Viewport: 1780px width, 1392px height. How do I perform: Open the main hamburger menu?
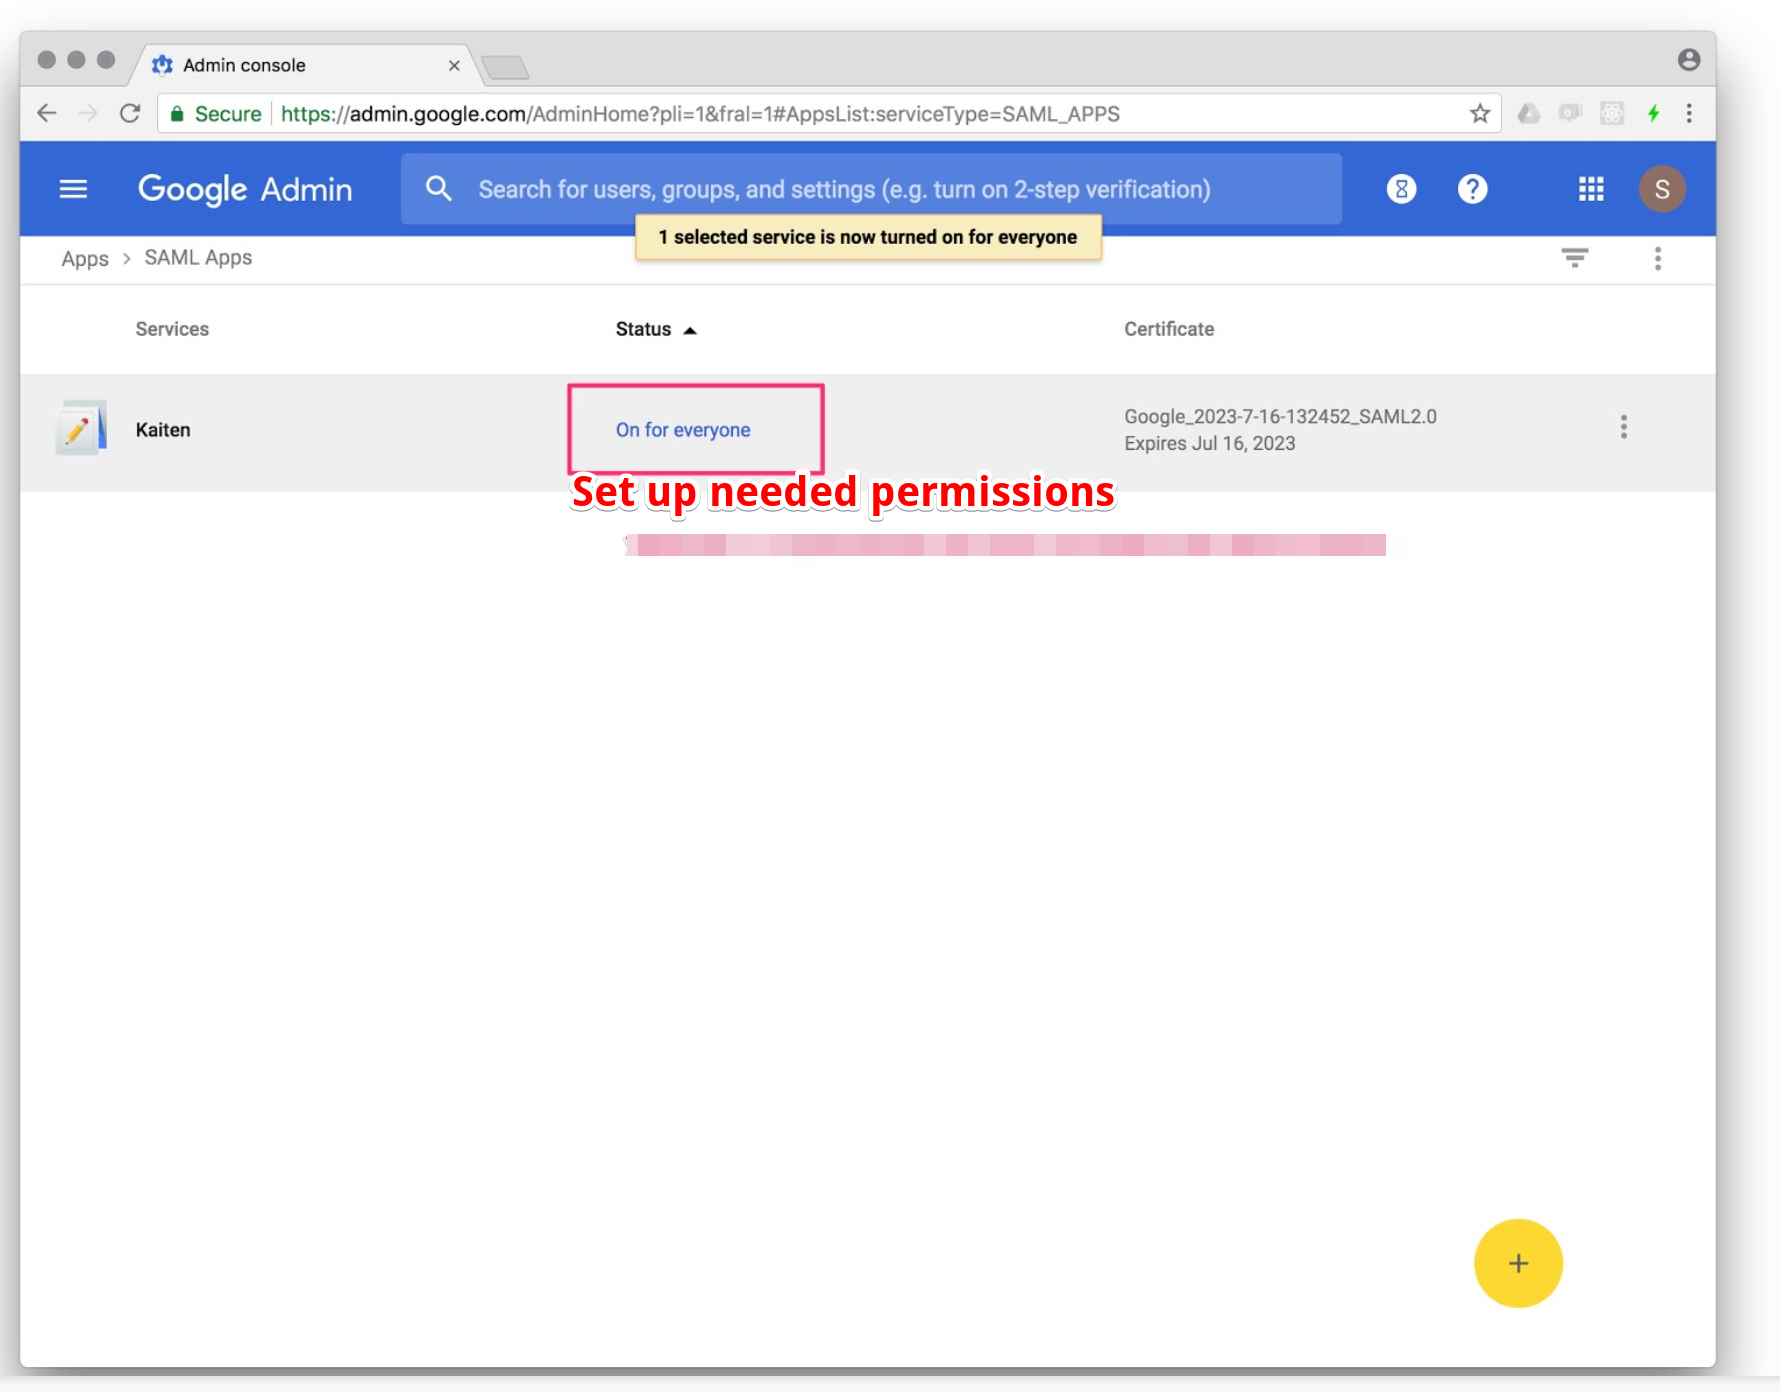point(73,189)
